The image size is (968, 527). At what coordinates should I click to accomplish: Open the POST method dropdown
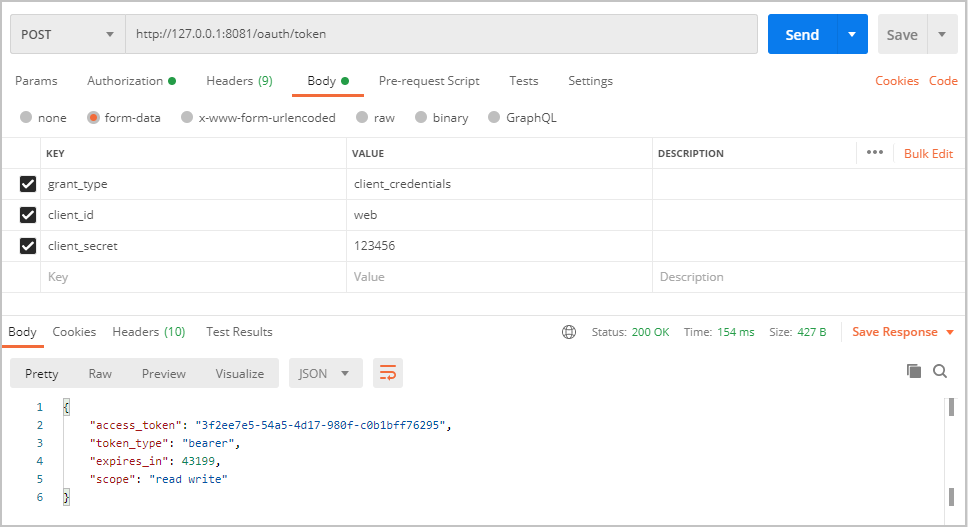tap(68, 34)
